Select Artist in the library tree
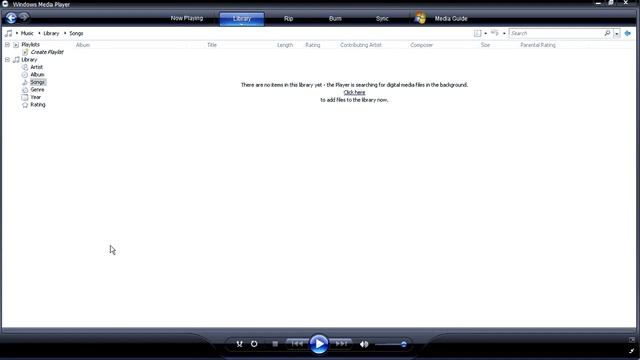The image size is (640, 360). [36, 67]
